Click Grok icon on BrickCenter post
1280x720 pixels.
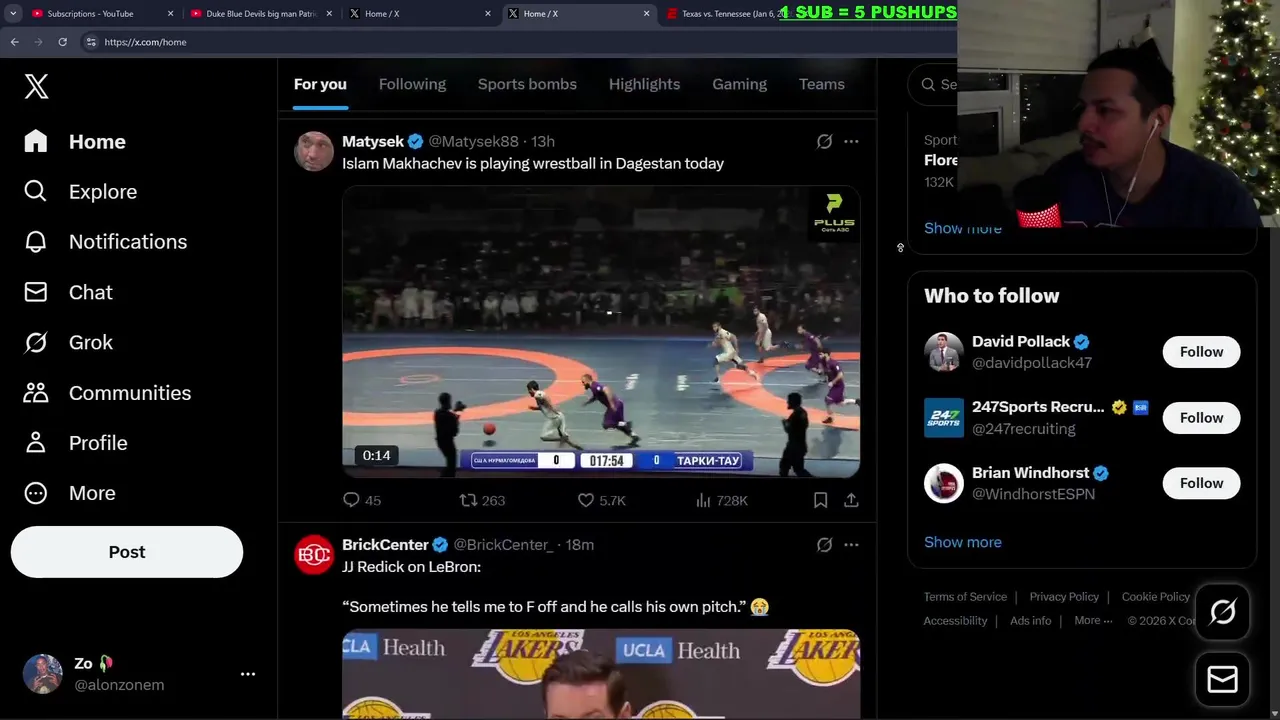coord(824,545)
